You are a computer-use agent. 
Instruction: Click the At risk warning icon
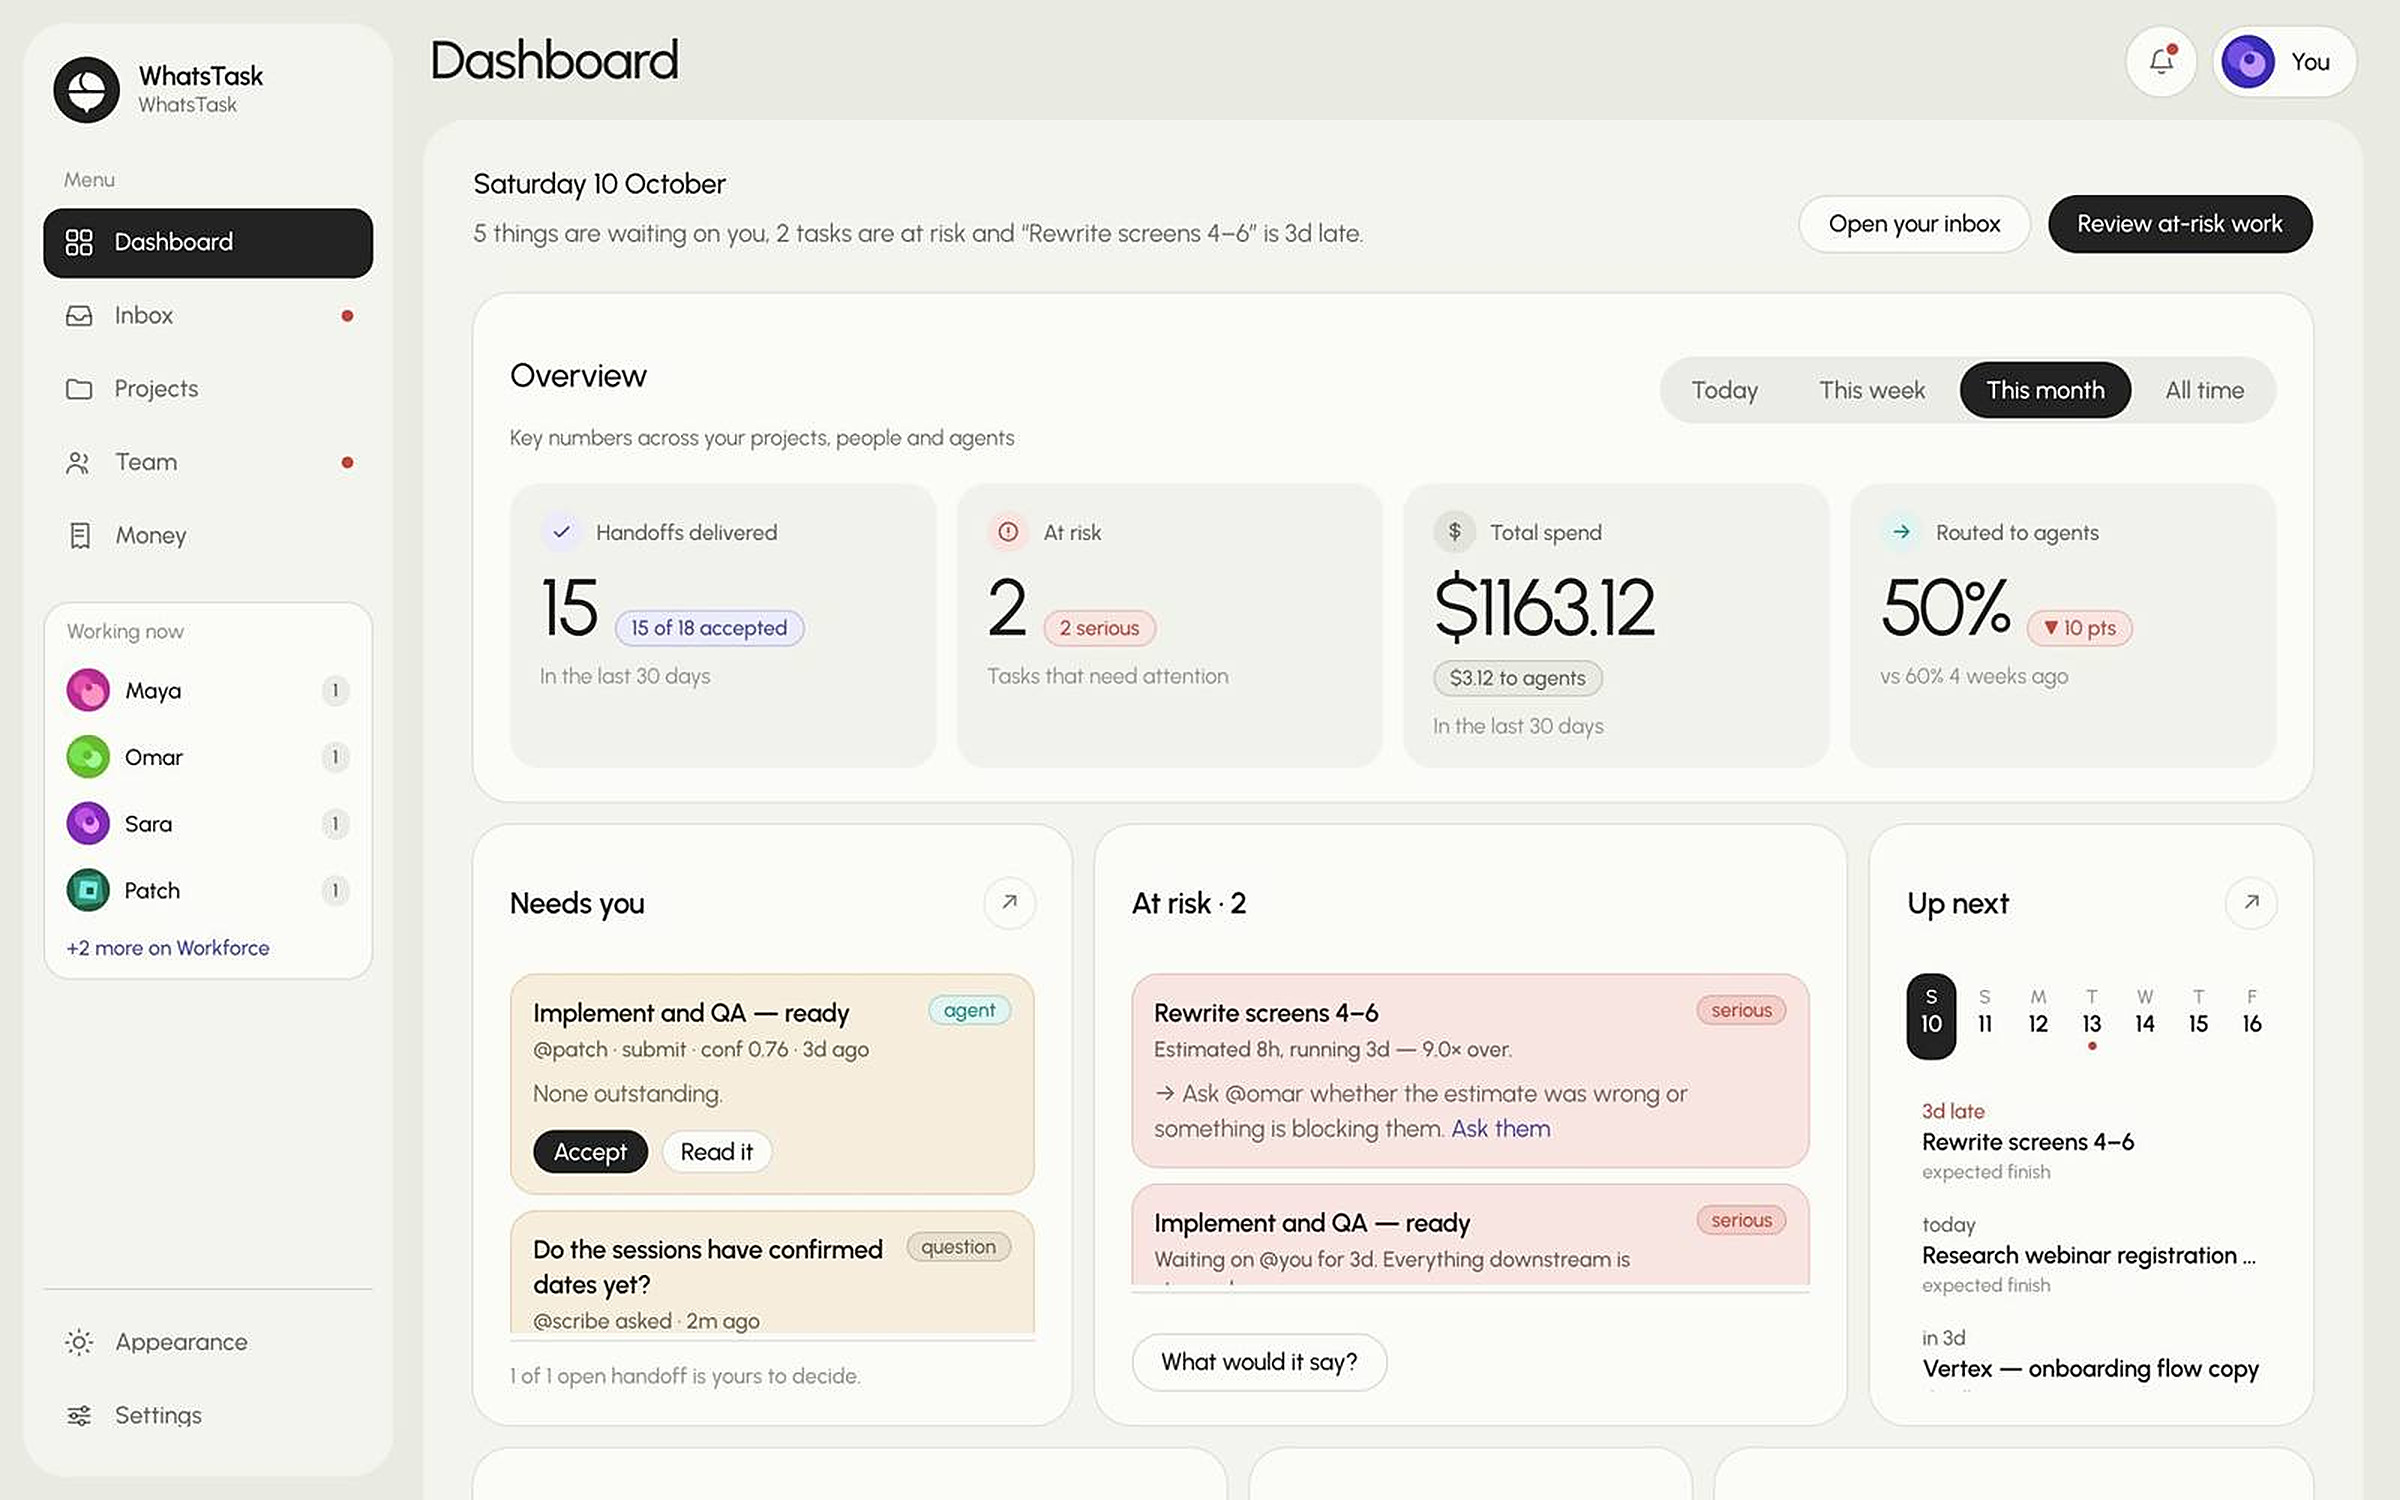pos(1008,532)
